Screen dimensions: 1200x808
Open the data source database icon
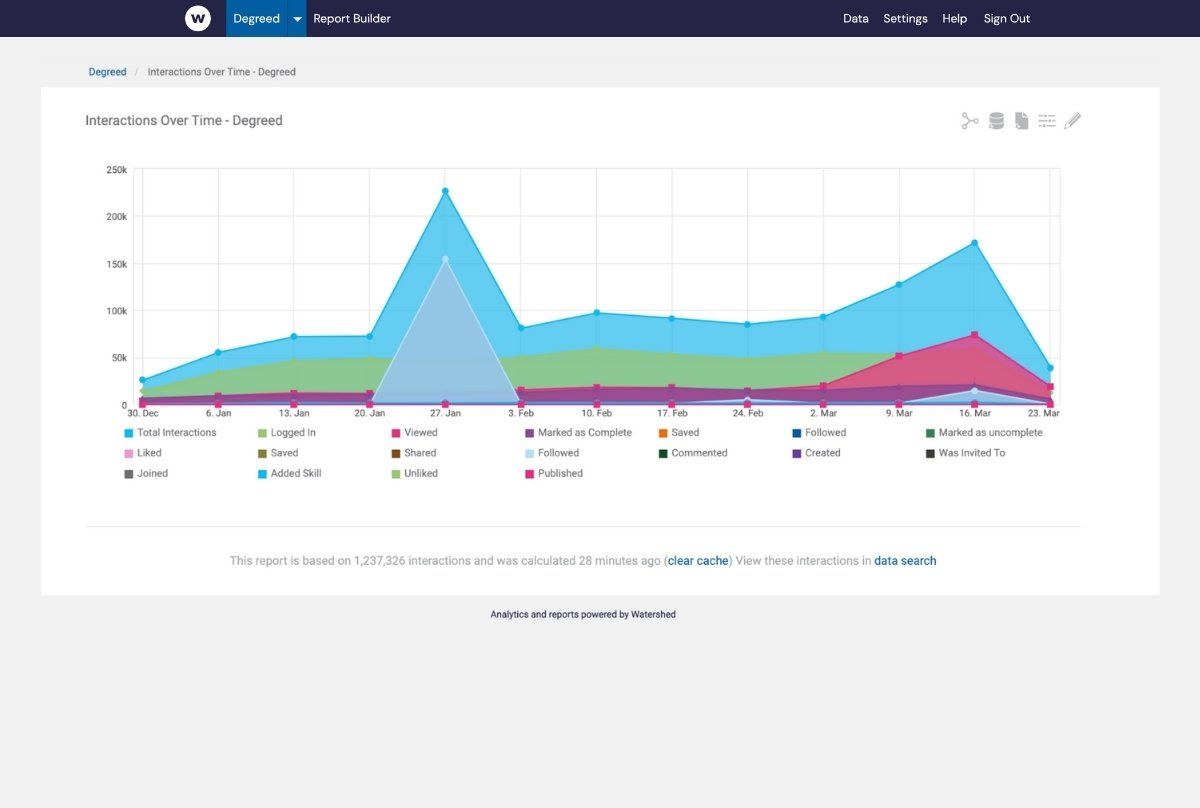[x=996, y=120]
